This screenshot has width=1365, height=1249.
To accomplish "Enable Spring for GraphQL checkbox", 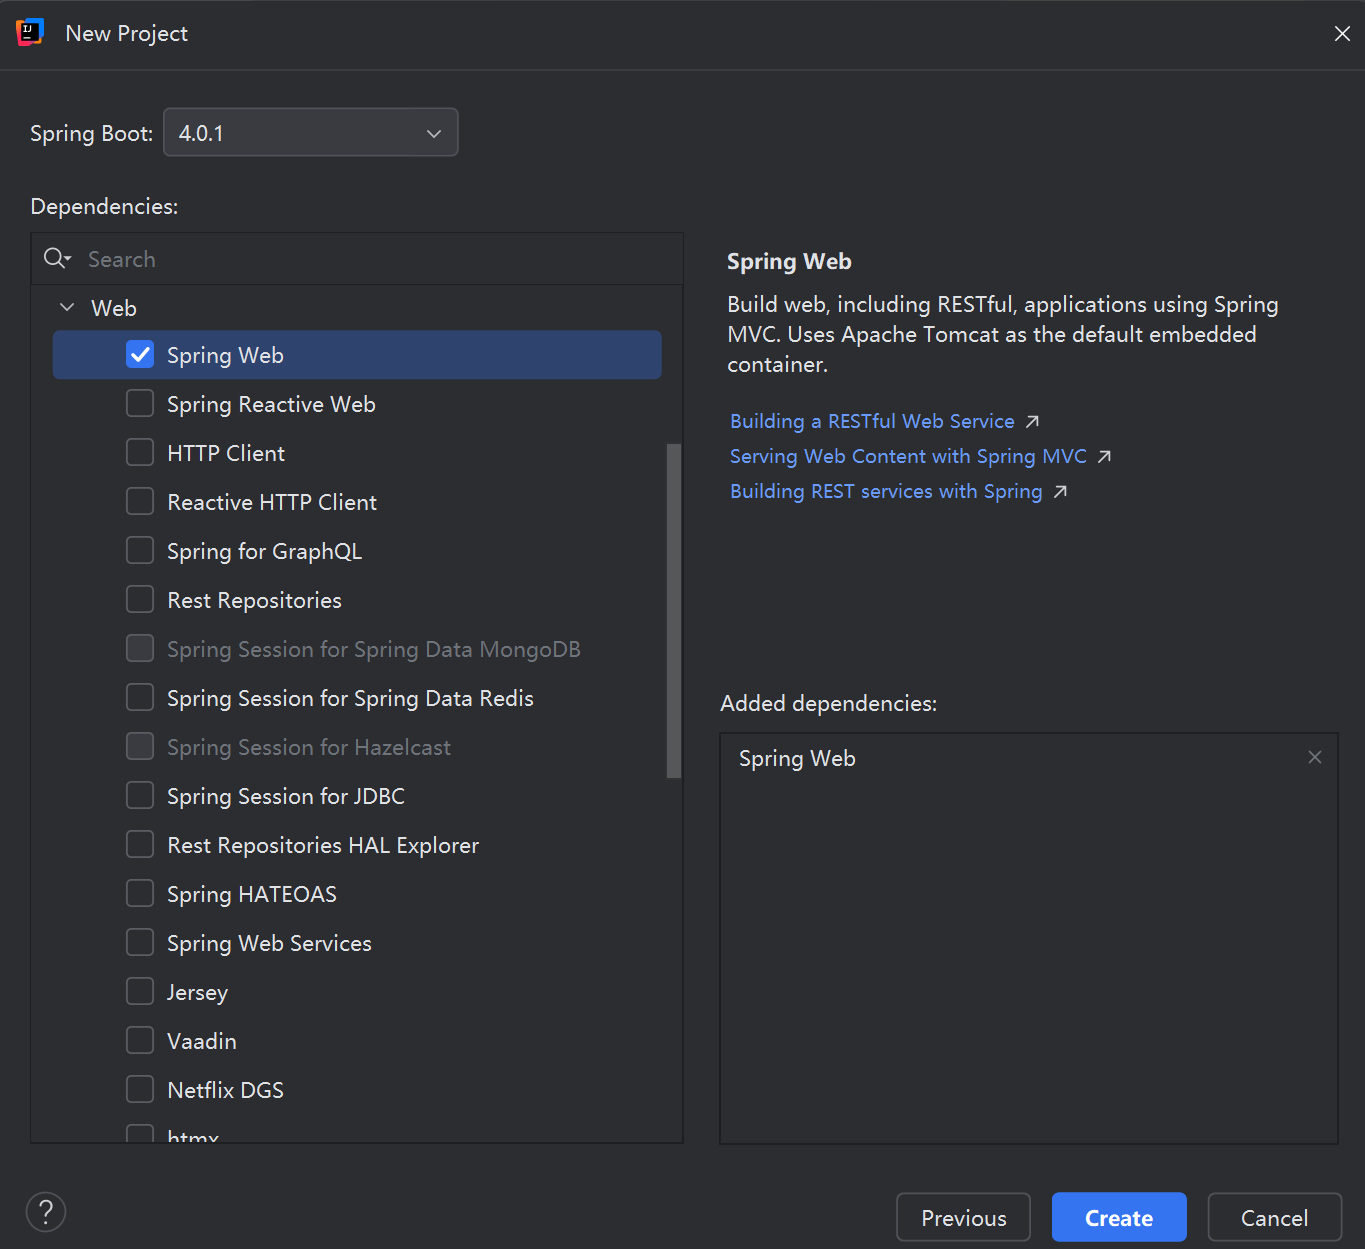I will click(x=140, y=551).
